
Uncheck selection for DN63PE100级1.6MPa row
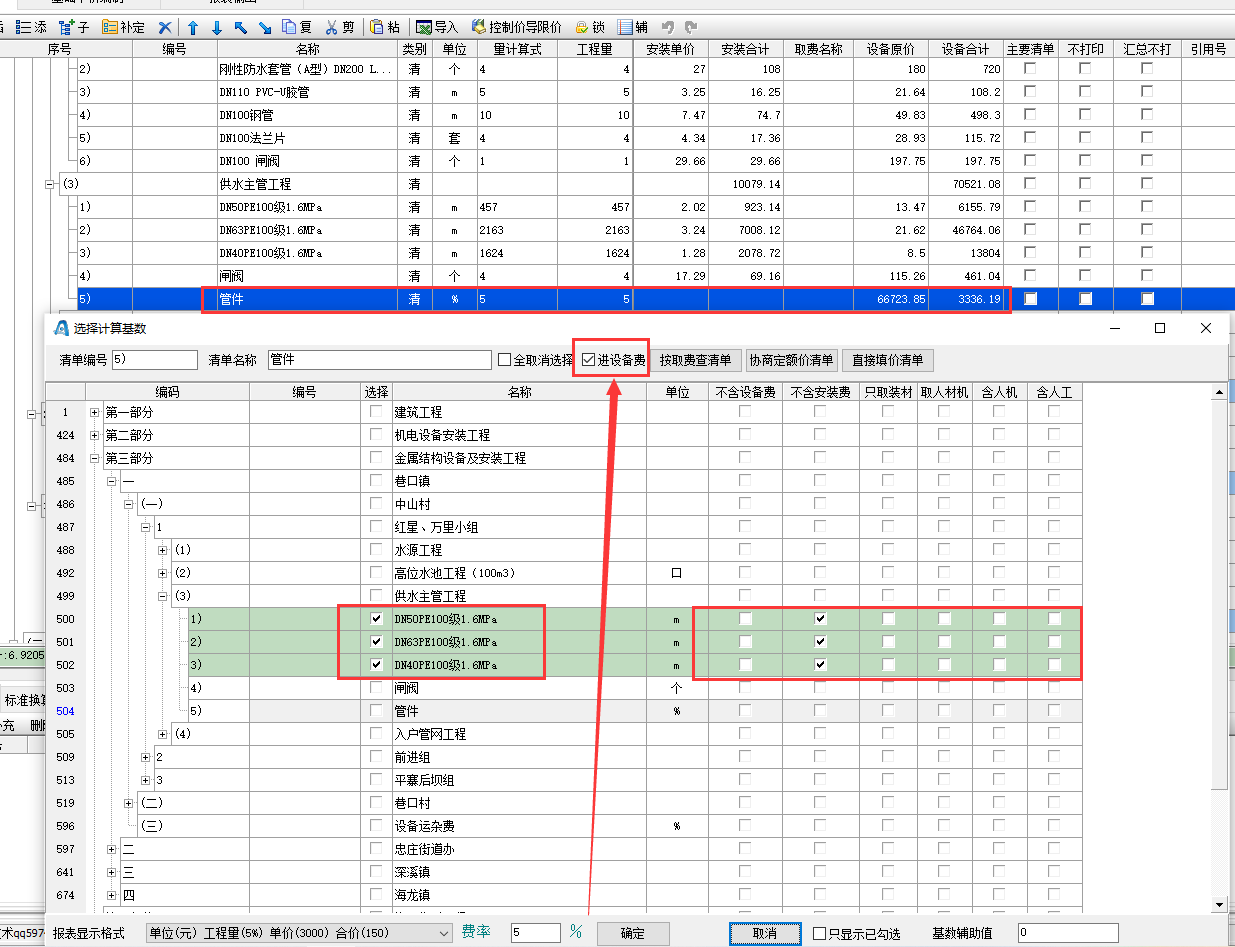coord(376,642)
